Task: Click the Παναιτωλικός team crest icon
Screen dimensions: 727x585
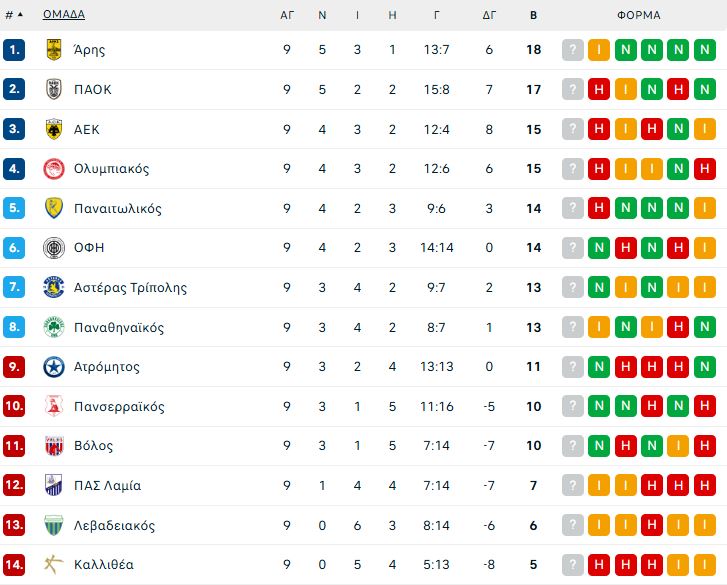Action: tap(54, 208)
